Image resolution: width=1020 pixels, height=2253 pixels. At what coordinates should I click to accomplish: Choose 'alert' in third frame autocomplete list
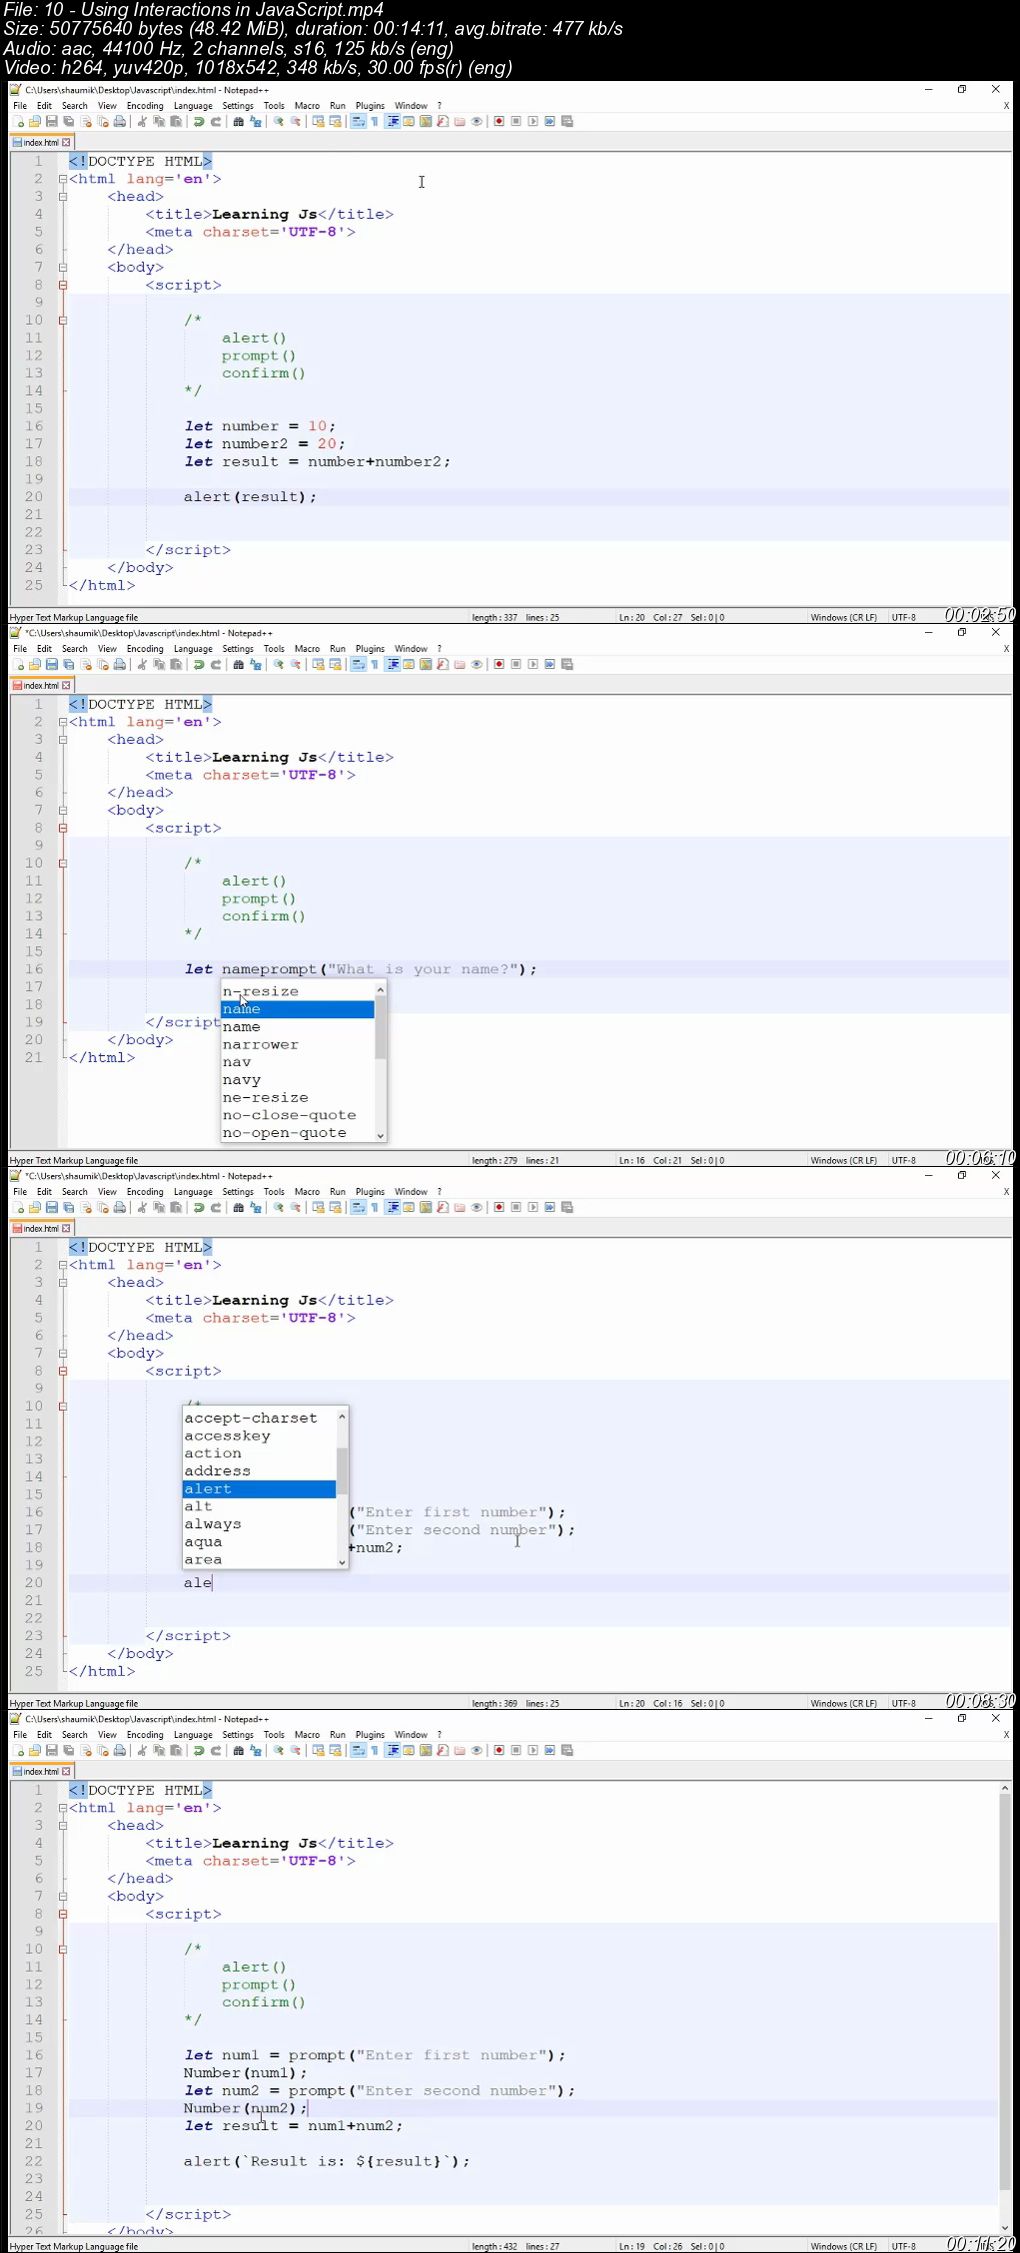pos(259,1489)
